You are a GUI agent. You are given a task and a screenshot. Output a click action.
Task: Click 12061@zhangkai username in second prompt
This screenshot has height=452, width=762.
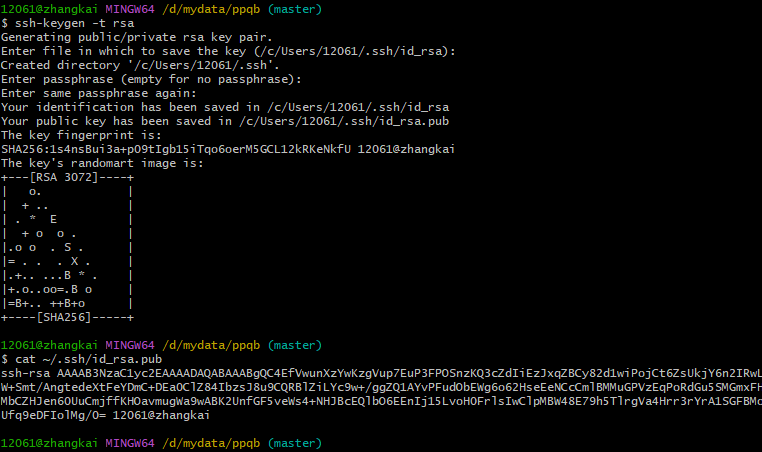click(x=48, y=344)
